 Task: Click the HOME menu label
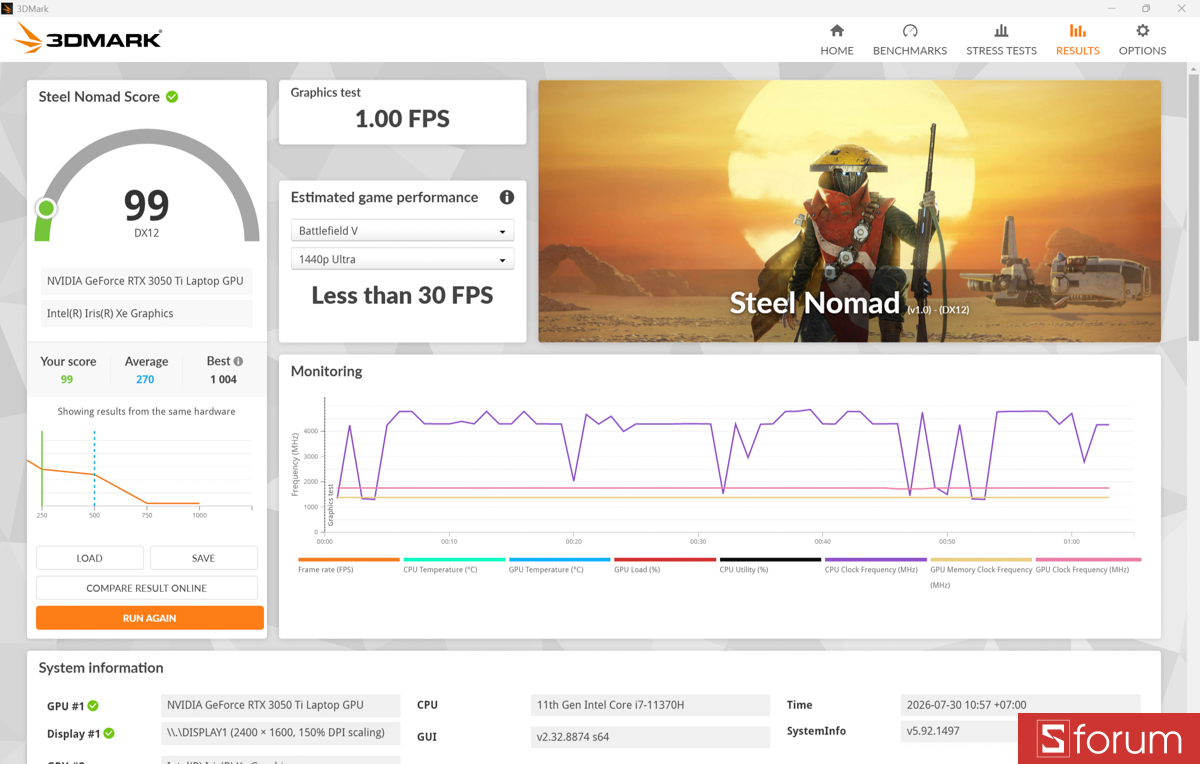837,51
